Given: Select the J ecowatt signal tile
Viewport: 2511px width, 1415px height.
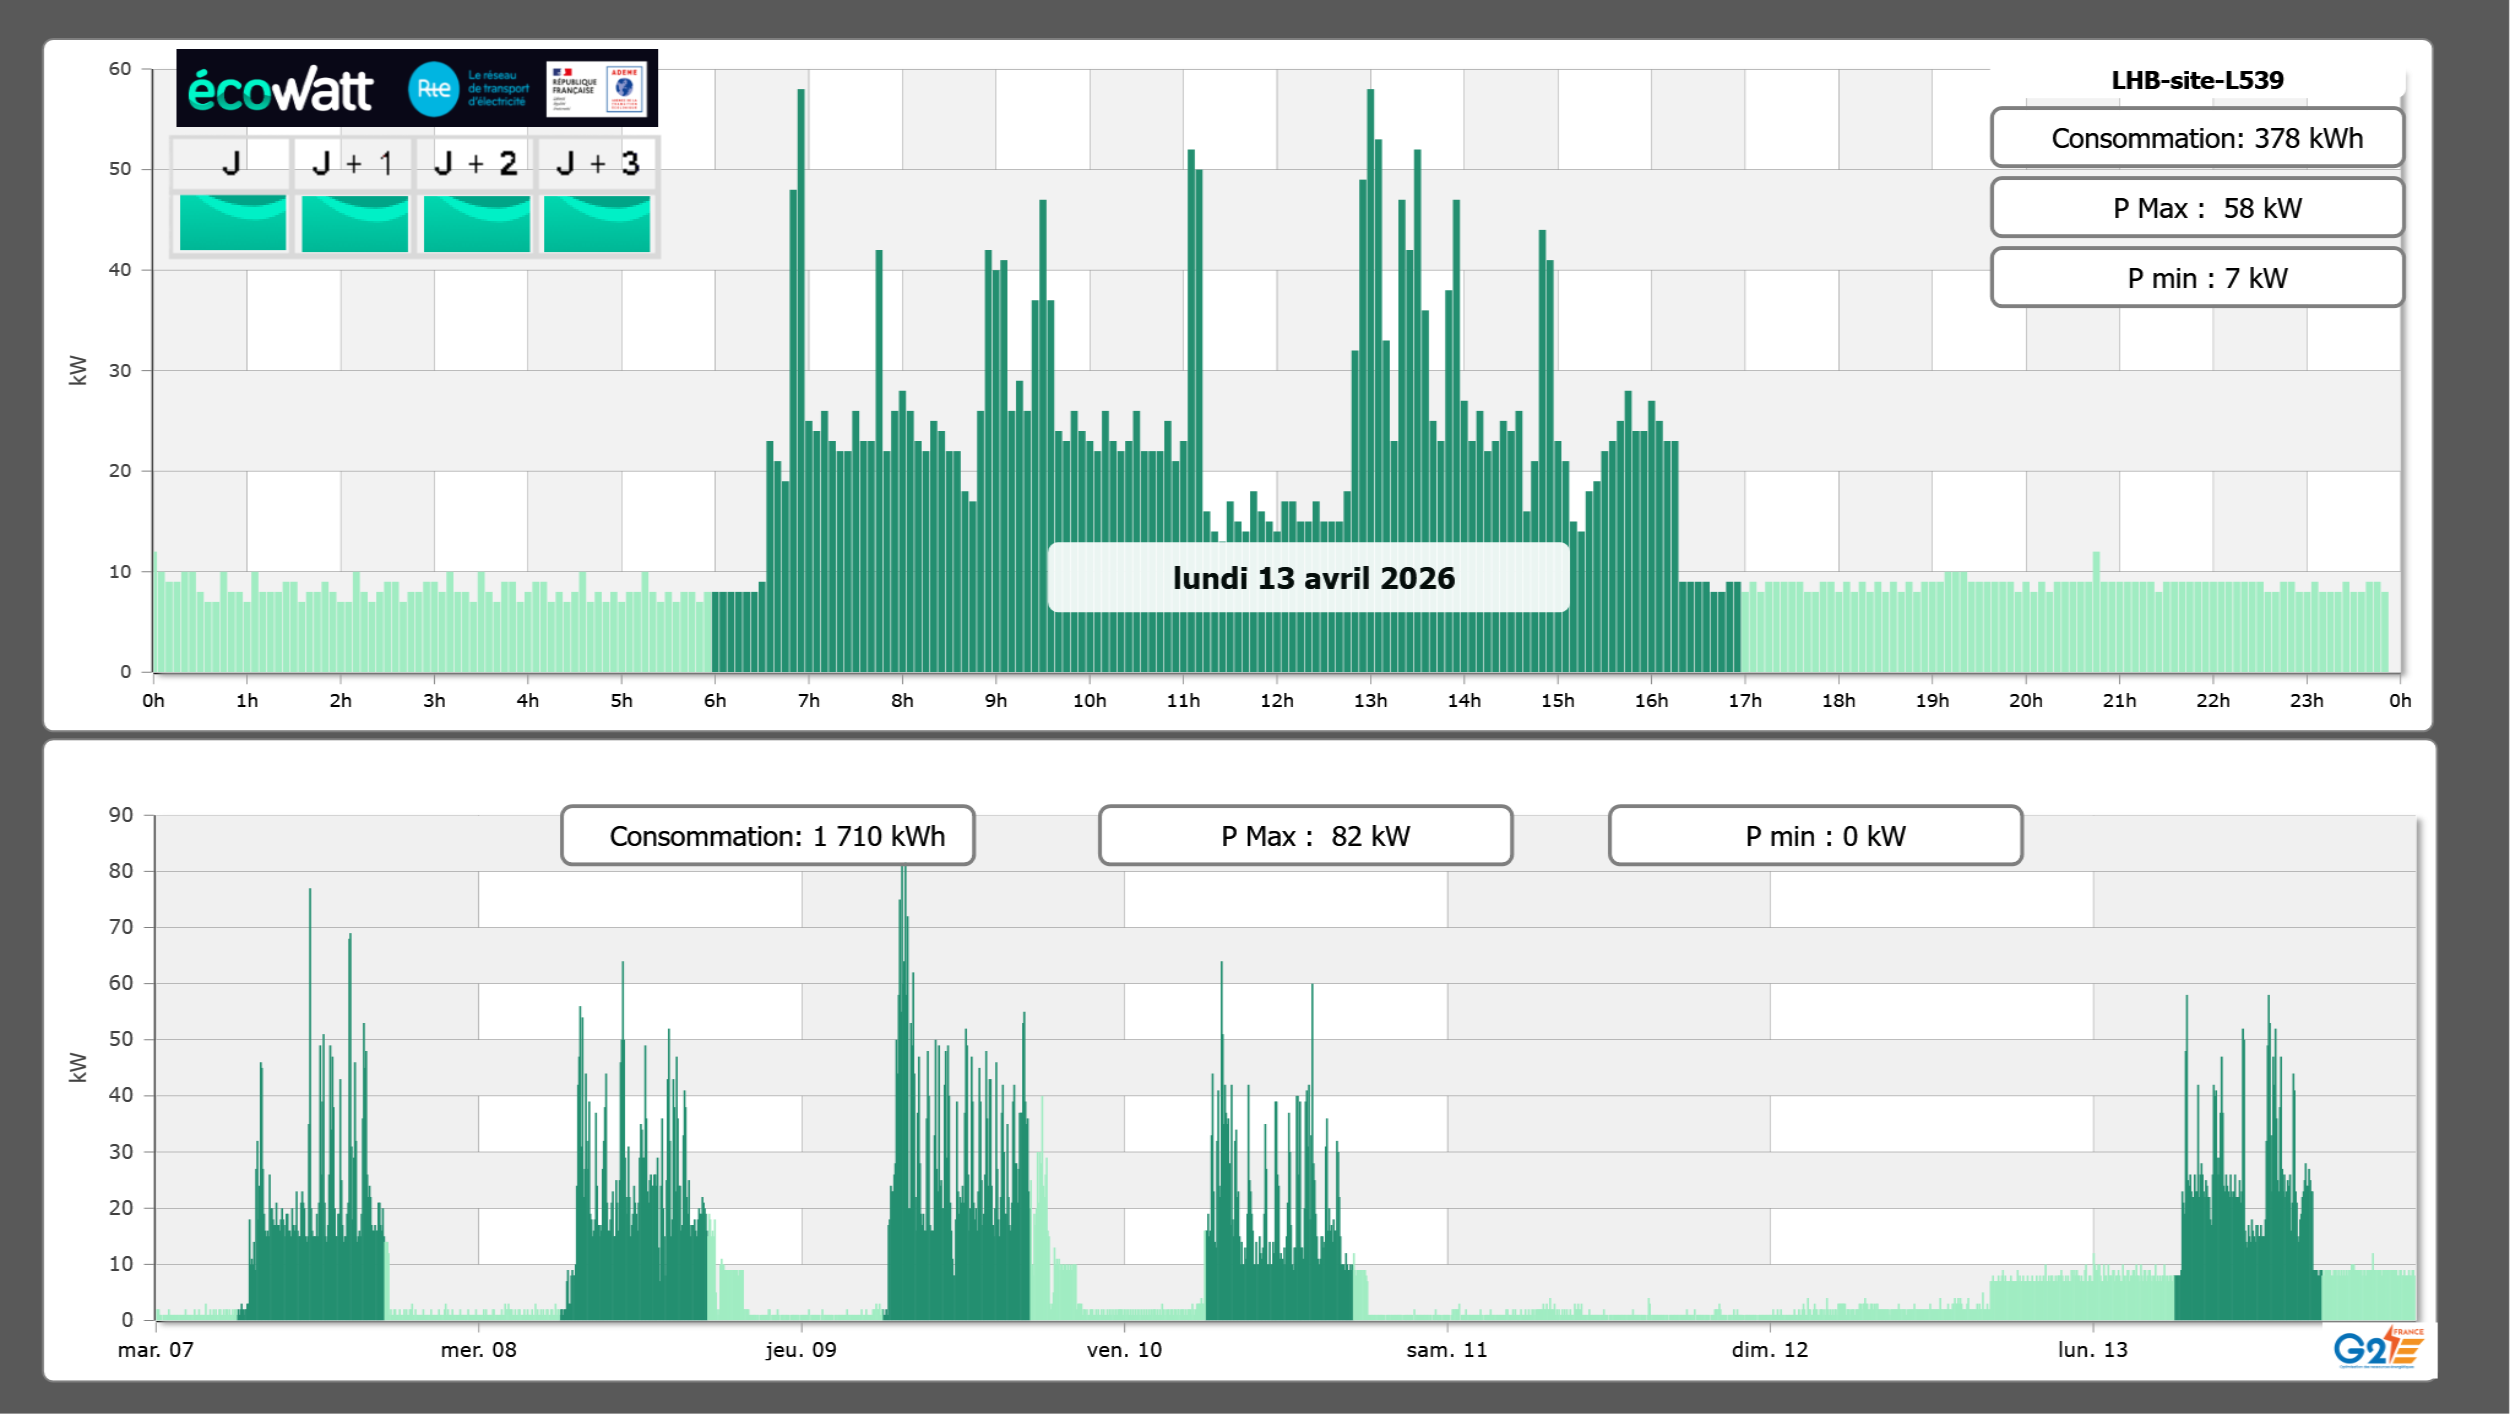Looking at the screenshot, I should [x=232, y=223].
